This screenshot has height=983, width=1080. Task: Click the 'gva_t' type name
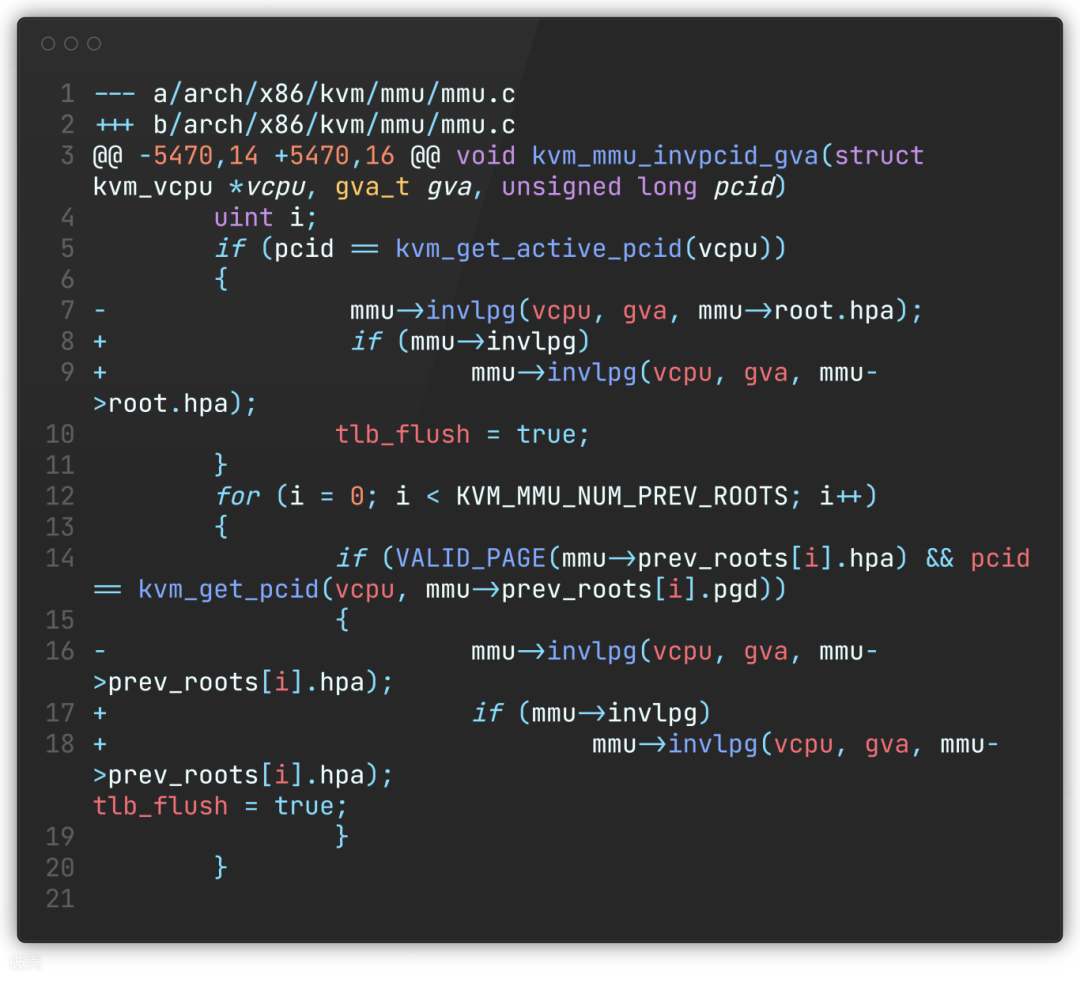click(372, 187)
